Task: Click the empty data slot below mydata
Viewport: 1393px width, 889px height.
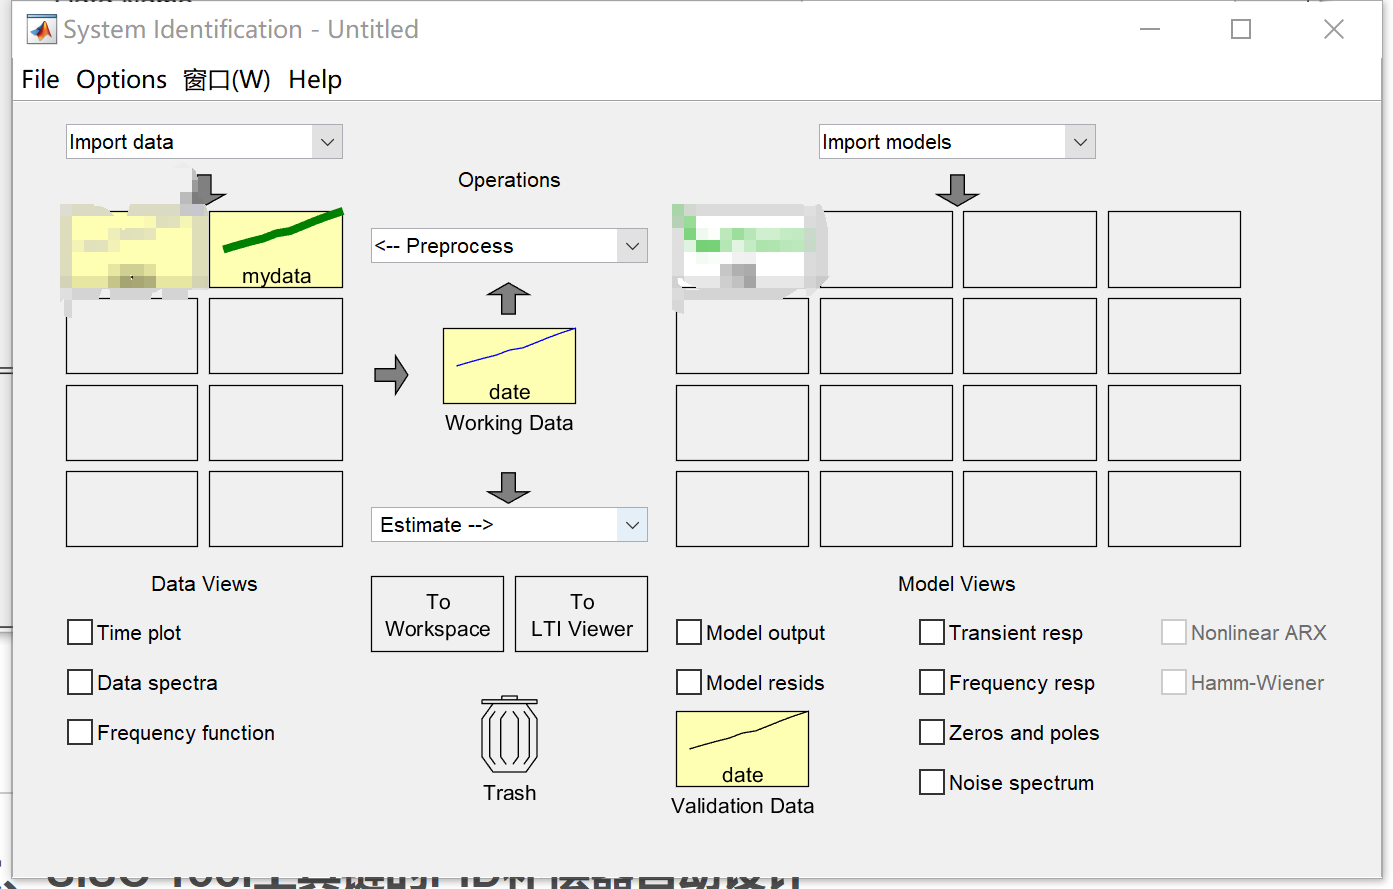Action: tap(276, 336)
